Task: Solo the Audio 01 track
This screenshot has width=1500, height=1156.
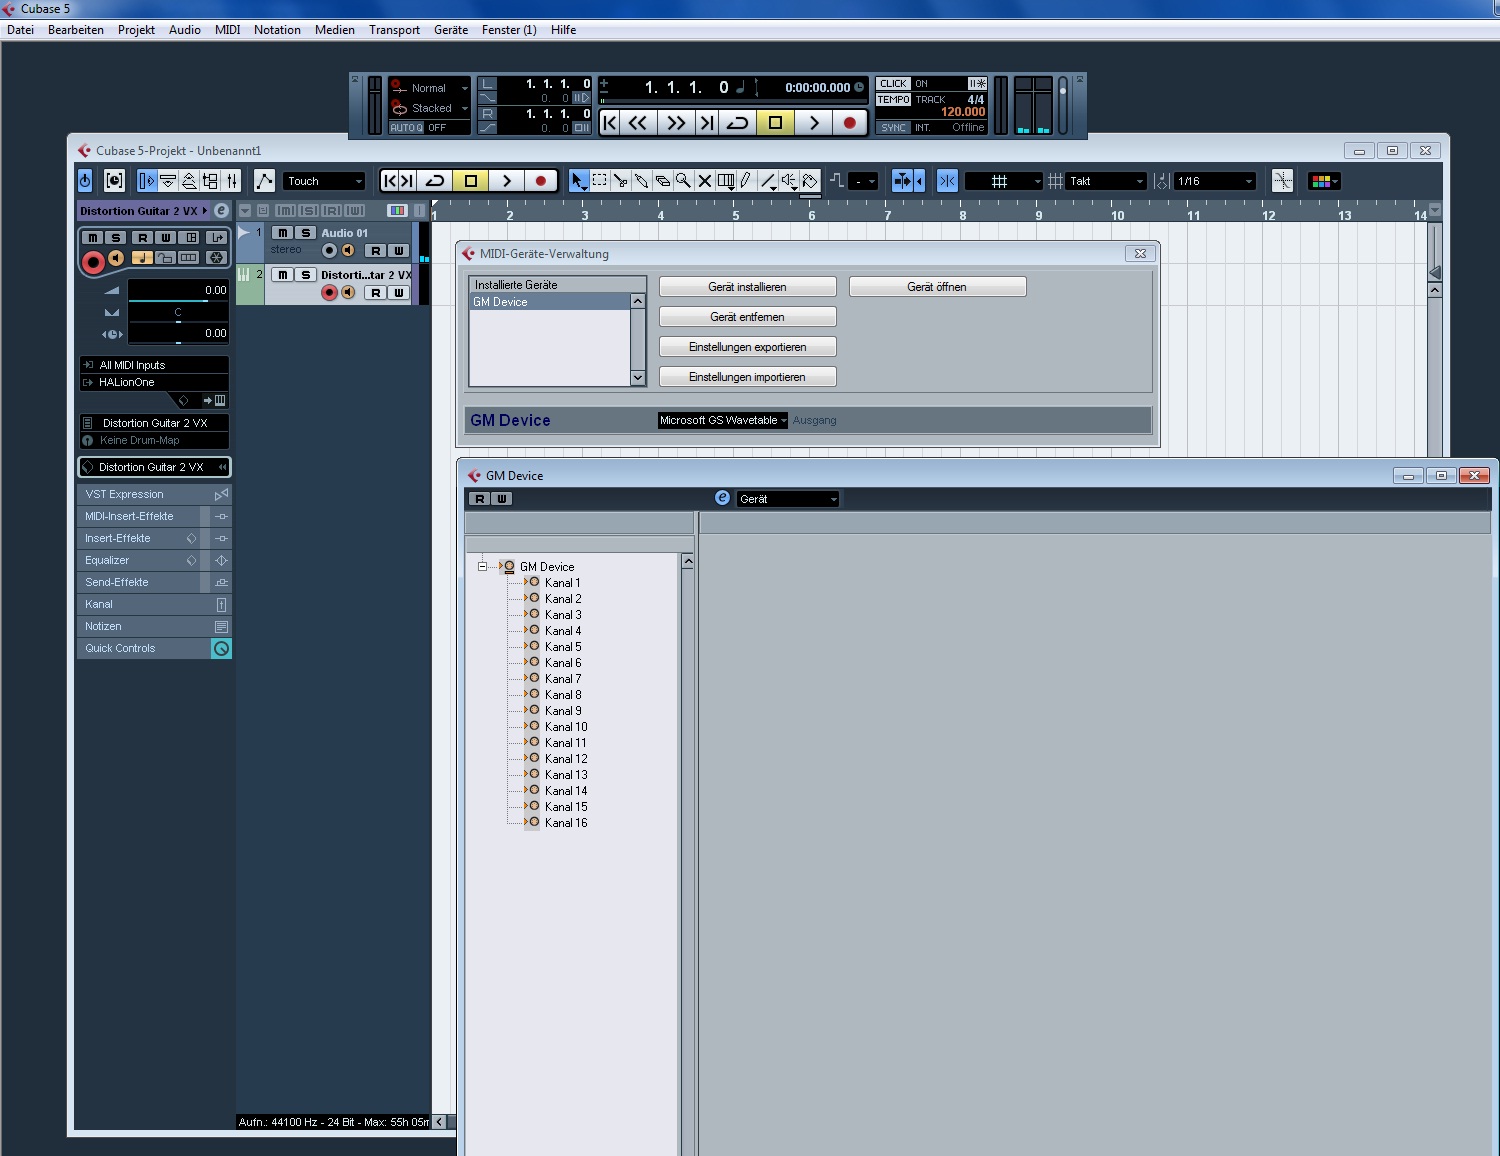Action: 306,233
